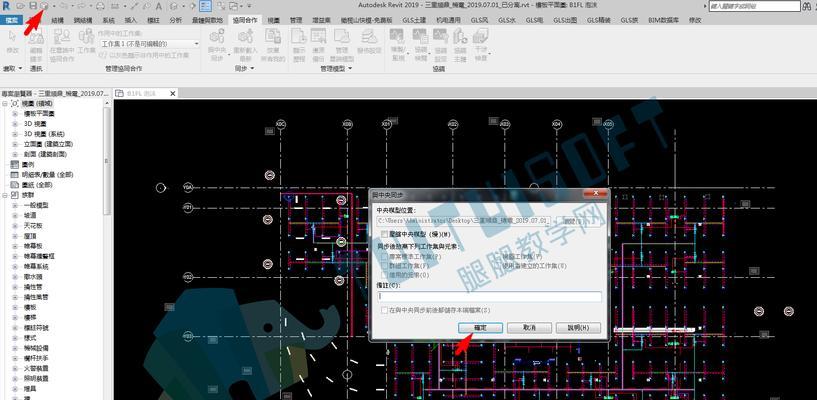
Task: Expand 3D 視圖 (系統) tree node
Action: point(15,134)
